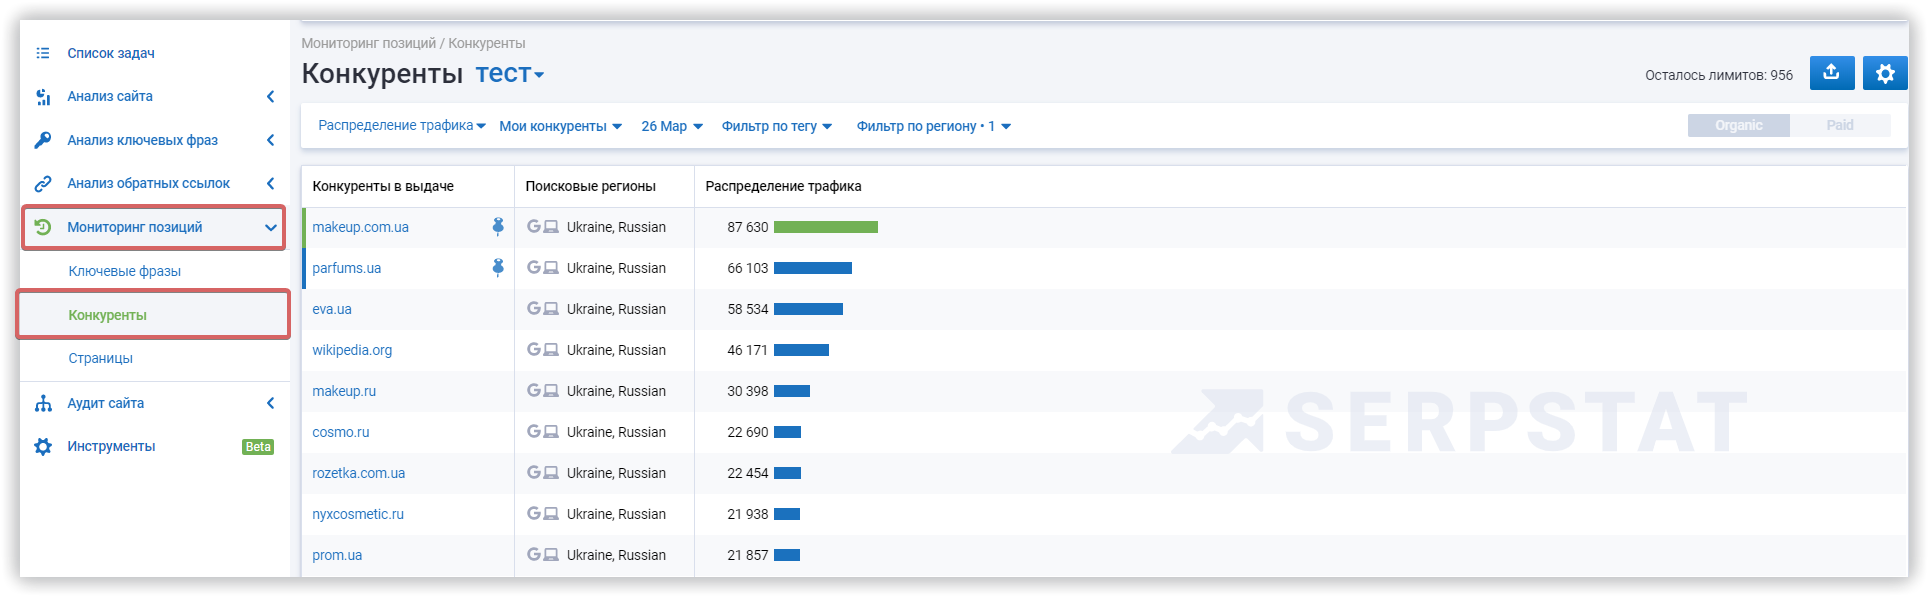This screenshot has height=597, width=1929.
Task: Click the blue traffic bar for eva.ua
Action: pos(808,309)
